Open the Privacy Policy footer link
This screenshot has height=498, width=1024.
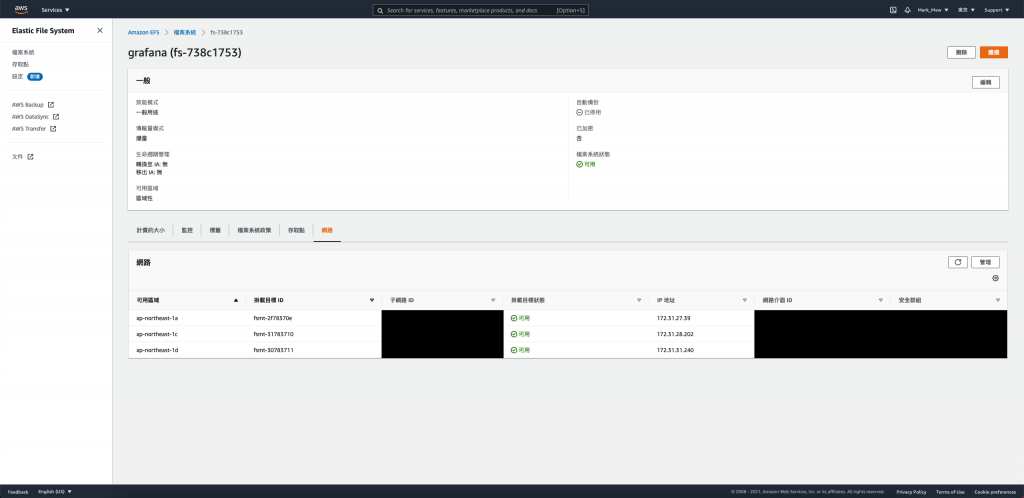(911, 491)
